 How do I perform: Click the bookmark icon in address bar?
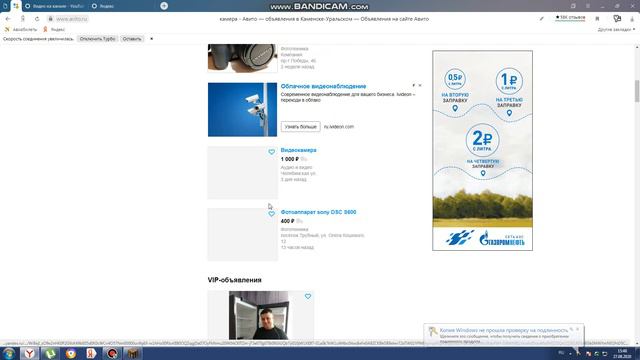click(x=598, y=19)
